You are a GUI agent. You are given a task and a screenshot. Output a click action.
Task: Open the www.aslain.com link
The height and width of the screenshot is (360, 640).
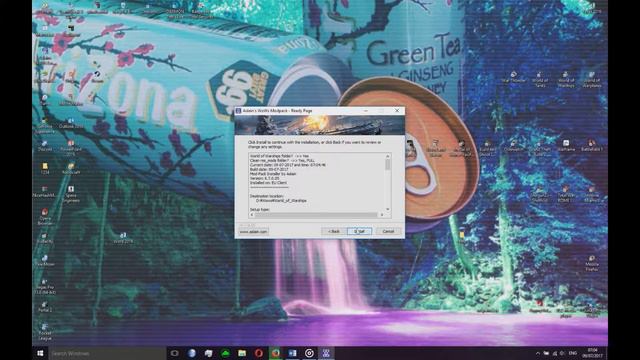point(253,231)
